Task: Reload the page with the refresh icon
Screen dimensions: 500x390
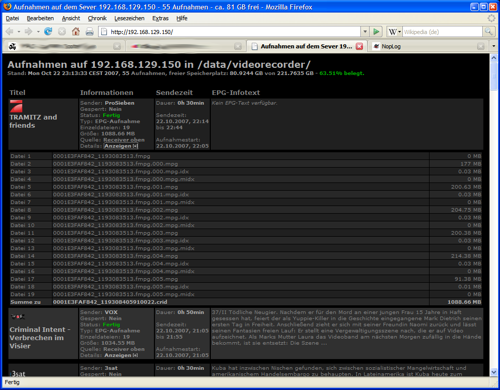Action: (48, 32)
